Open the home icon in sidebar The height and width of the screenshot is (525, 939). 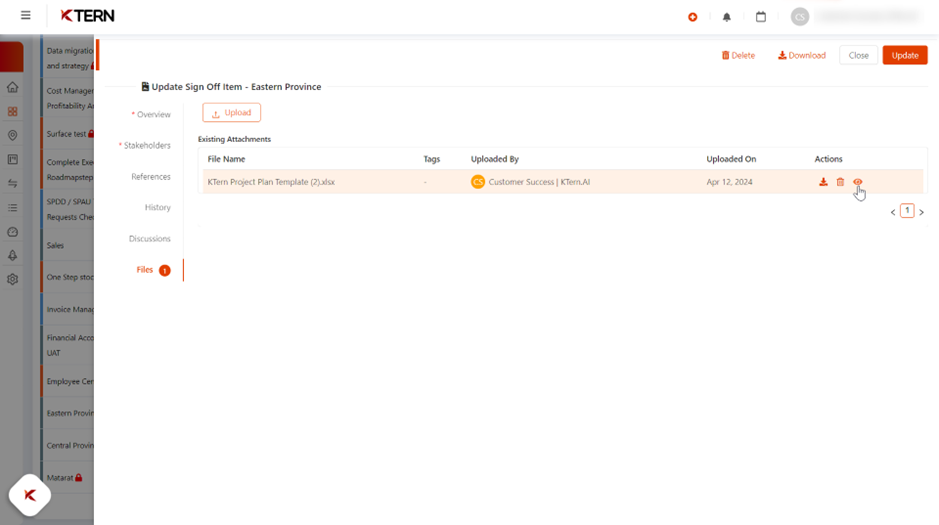12,87
